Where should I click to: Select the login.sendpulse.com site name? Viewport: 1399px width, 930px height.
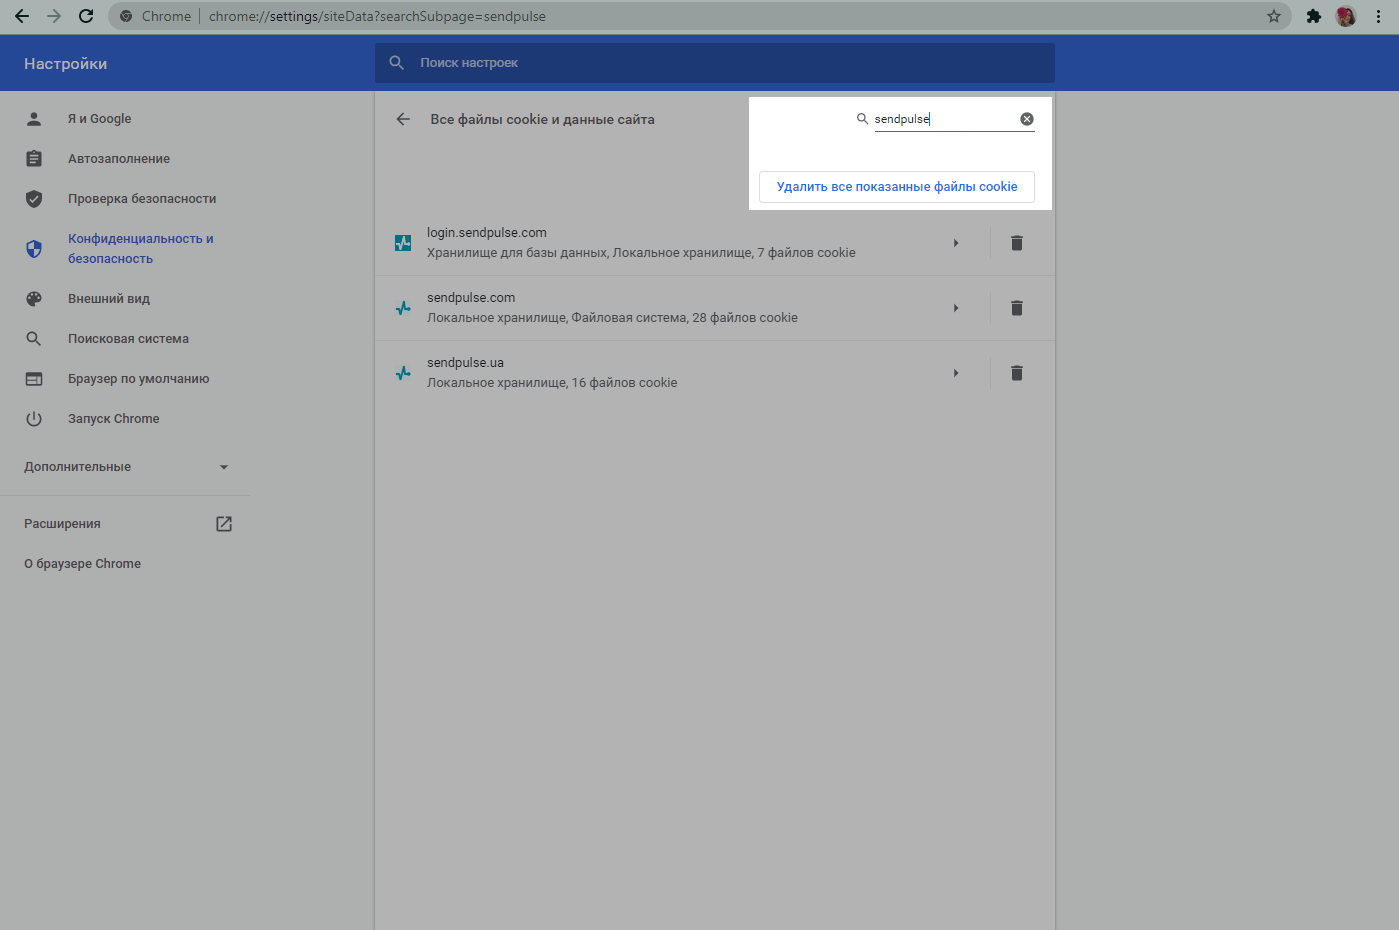(x=487, y=233)
